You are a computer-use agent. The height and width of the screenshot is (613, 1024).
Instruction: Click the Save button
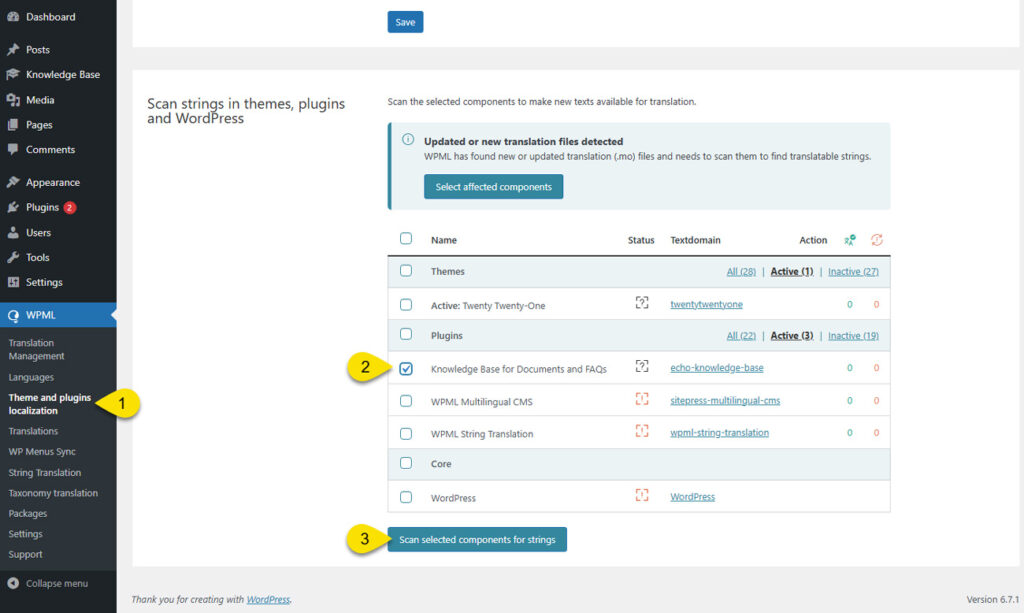(405, 22)
